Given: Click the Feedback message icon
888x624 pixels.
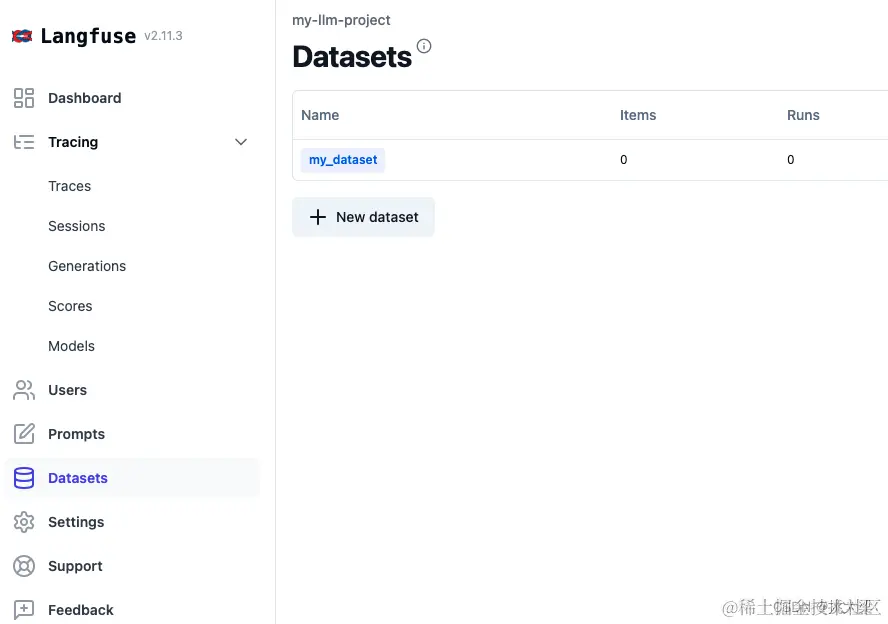Looking at the screenshot, I should (24, 610).
